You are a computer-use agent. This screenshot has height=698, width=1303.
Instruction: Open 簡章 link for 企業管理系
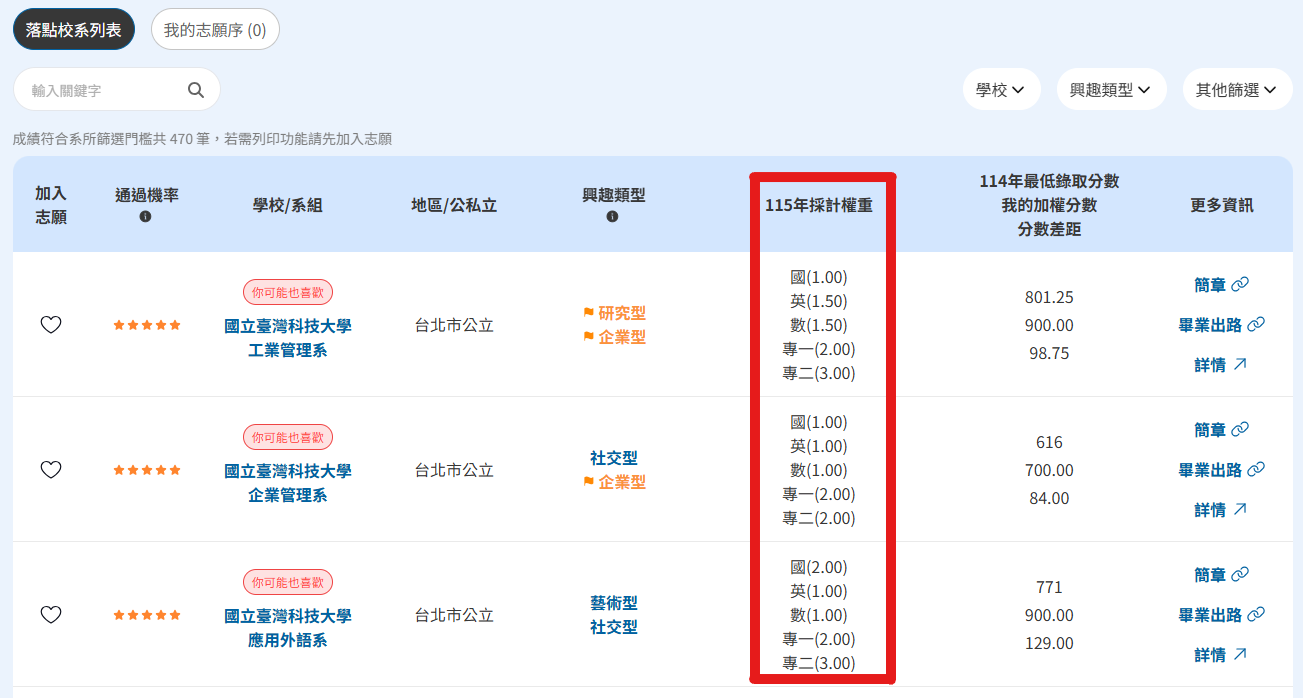(1221, 430)
